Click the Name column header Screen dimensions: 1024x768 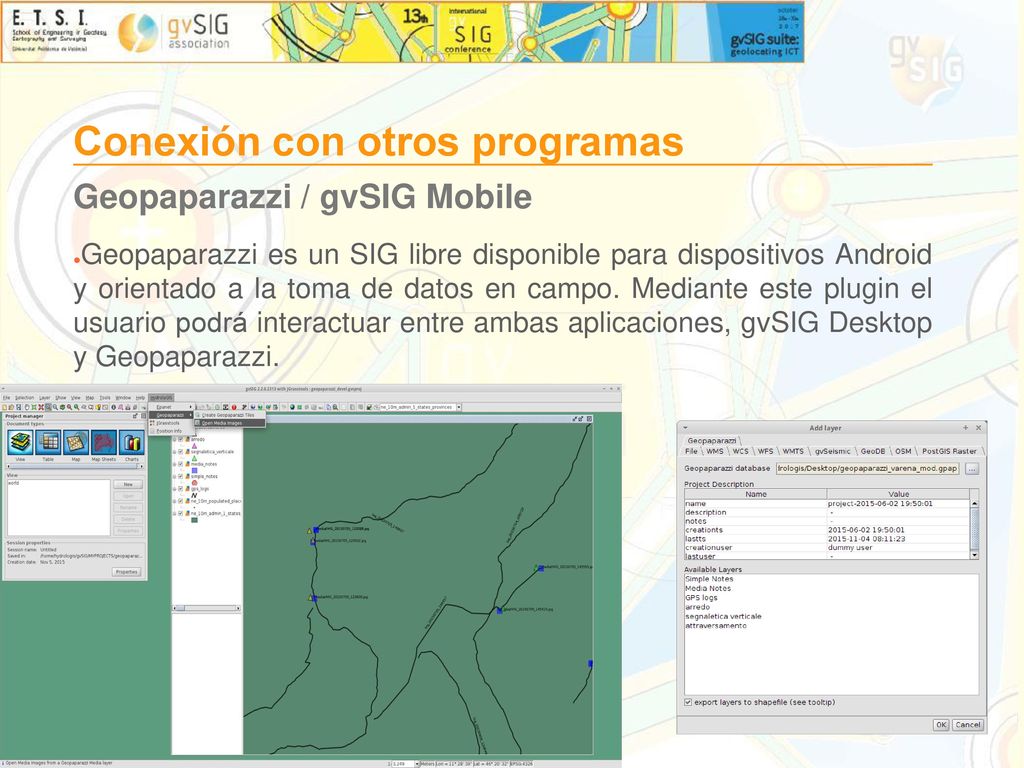click(x=756, y=494)
